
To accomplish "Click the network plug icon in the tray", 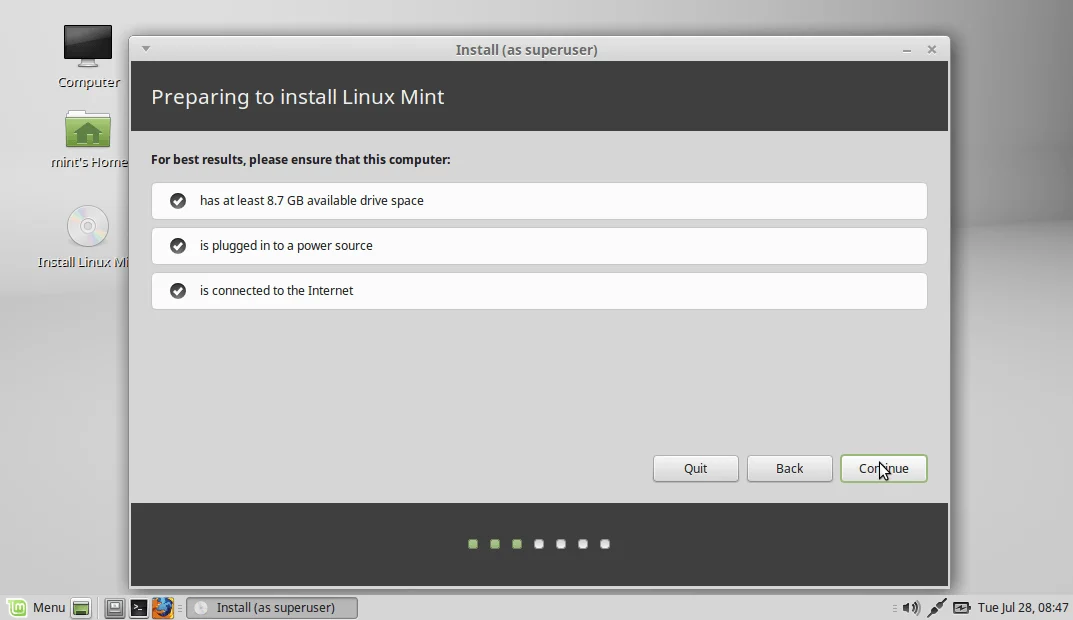I will (937, 607).
